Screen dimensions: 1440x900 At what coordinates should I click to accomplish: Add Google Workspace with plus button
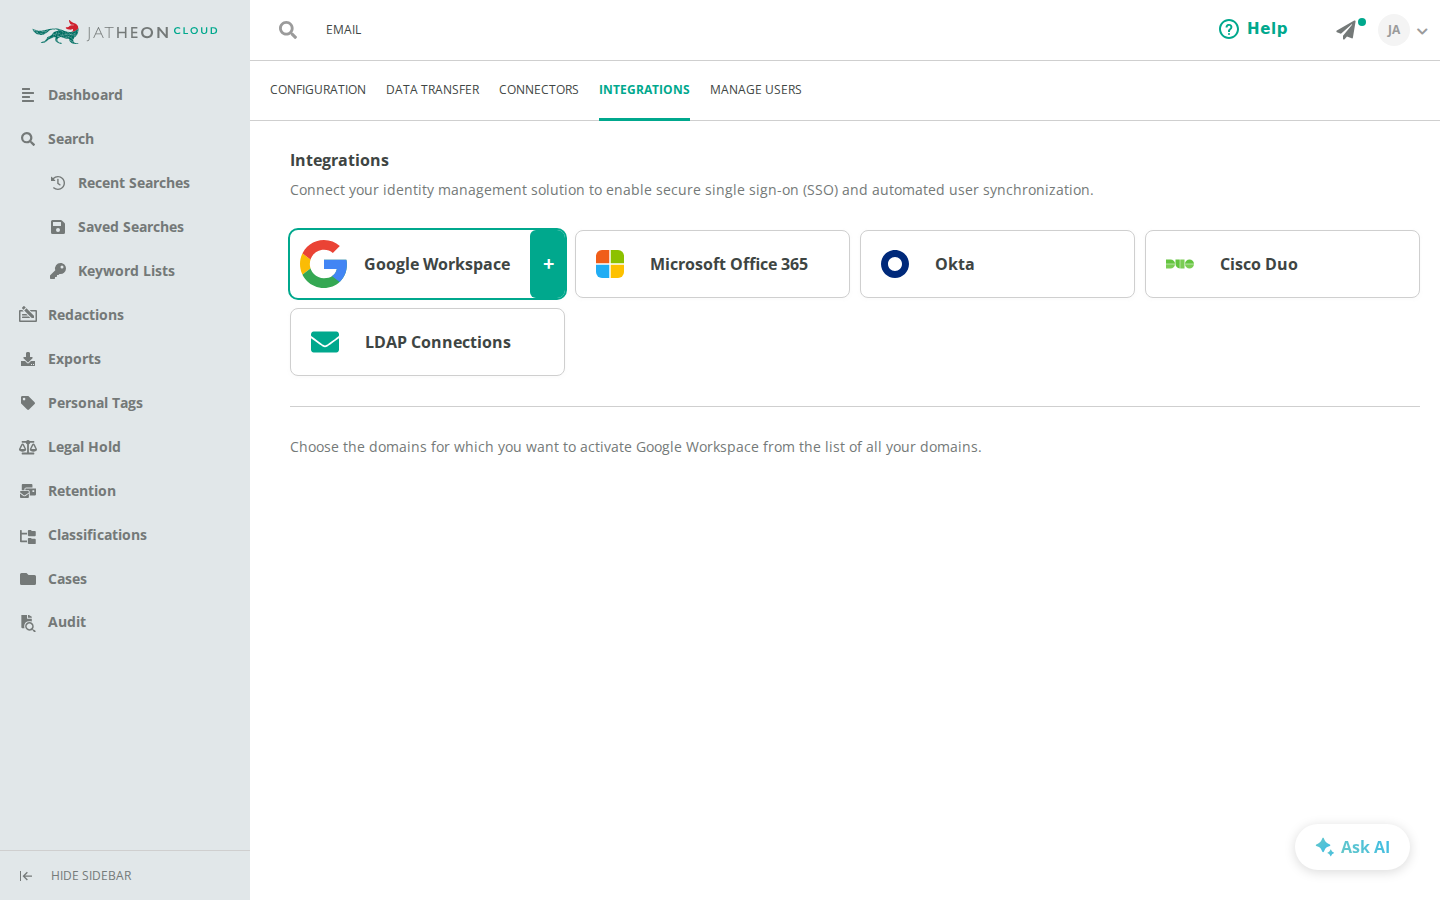(x=548, y=264)
